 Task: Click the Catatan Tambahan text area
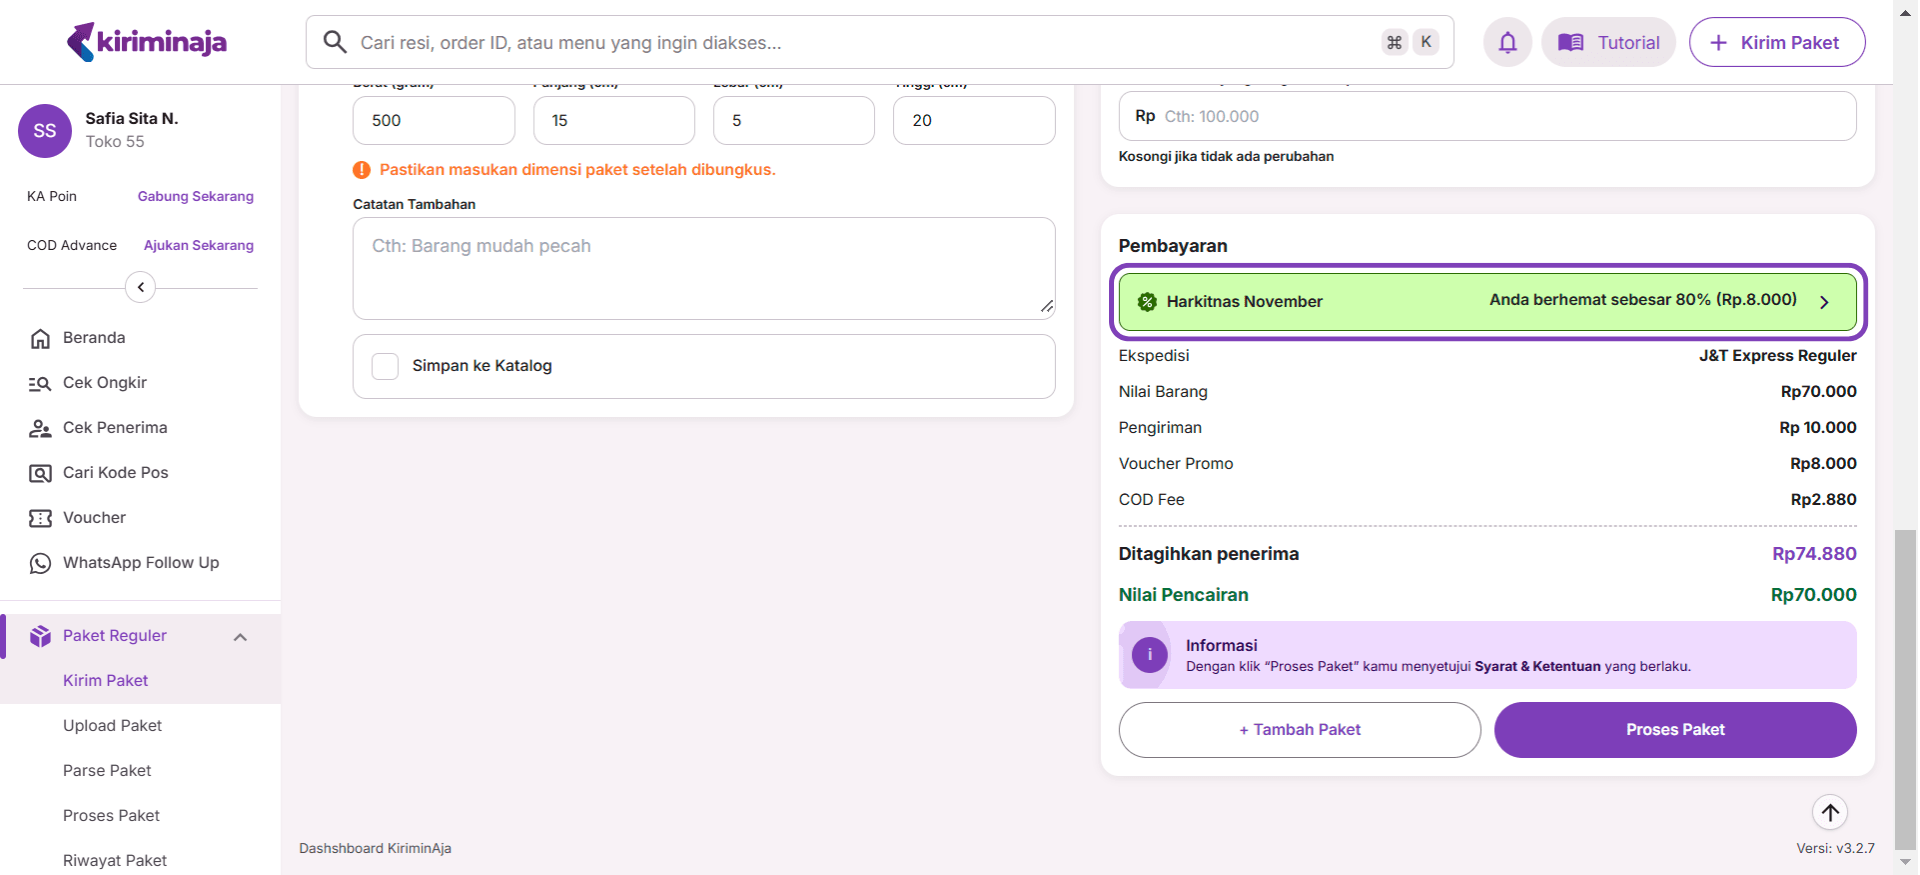tap(703, 268)
